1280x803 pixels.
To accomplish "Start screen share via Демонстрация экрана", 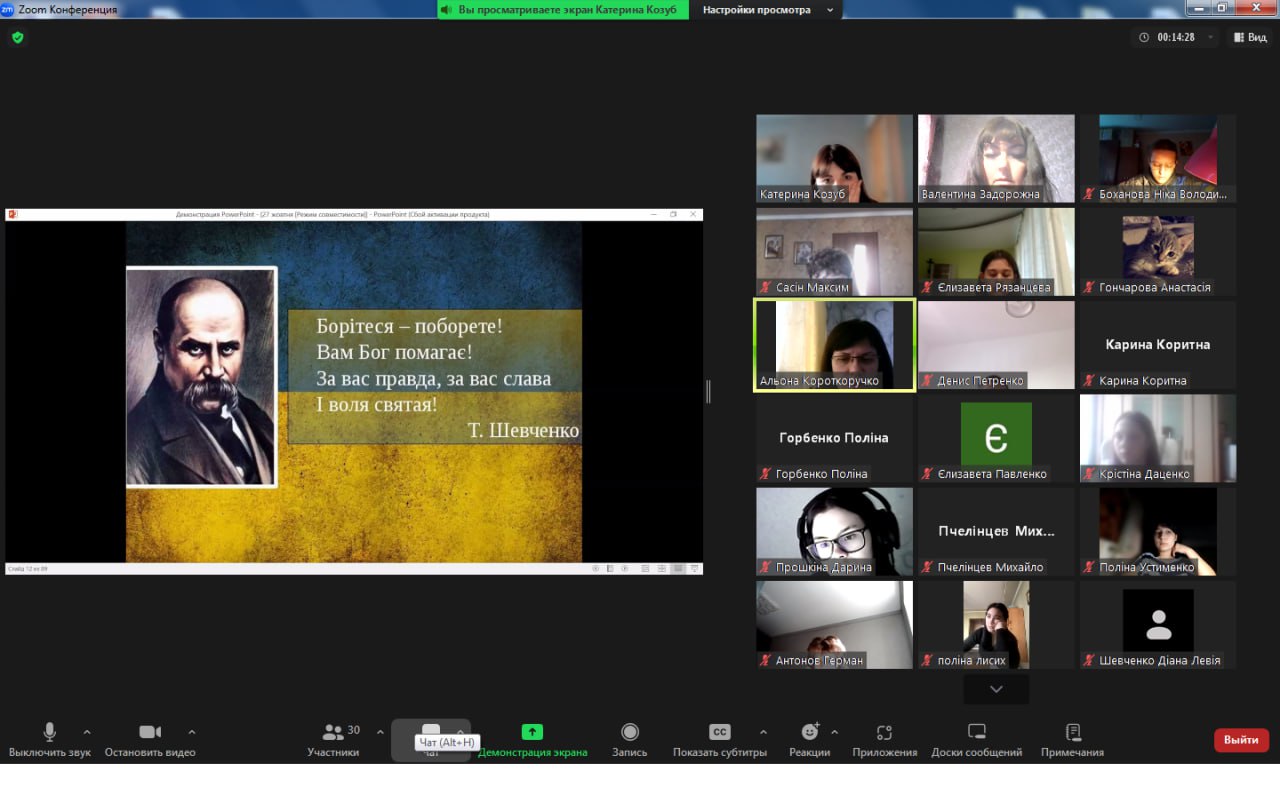I will tap(532, 733).
